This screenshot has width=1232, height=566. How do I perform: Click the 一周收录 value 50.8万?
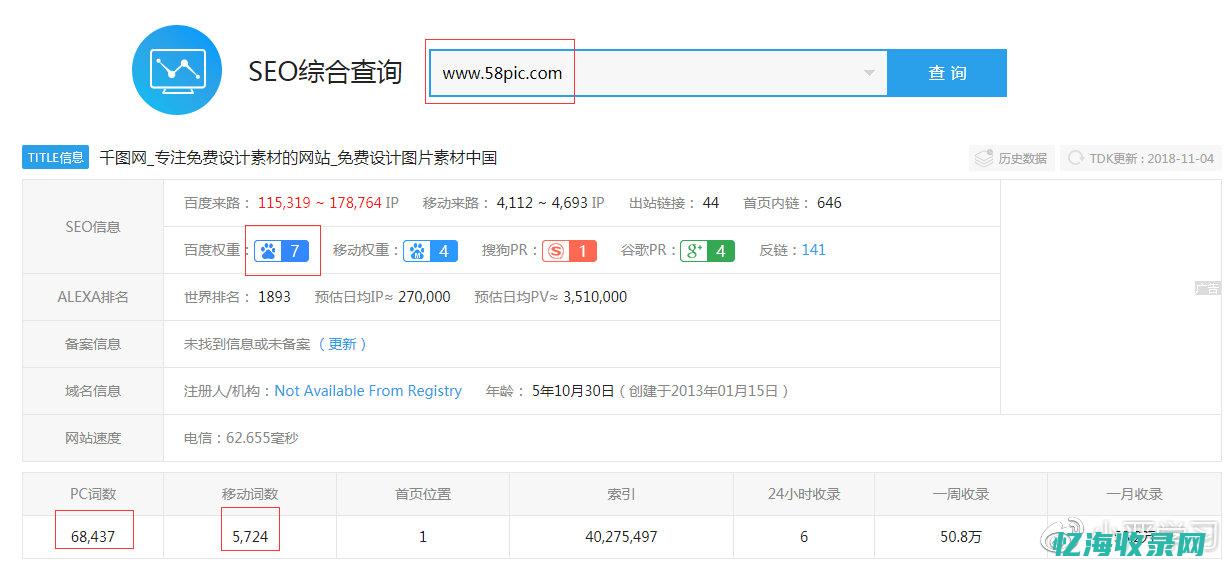(961, 537)
